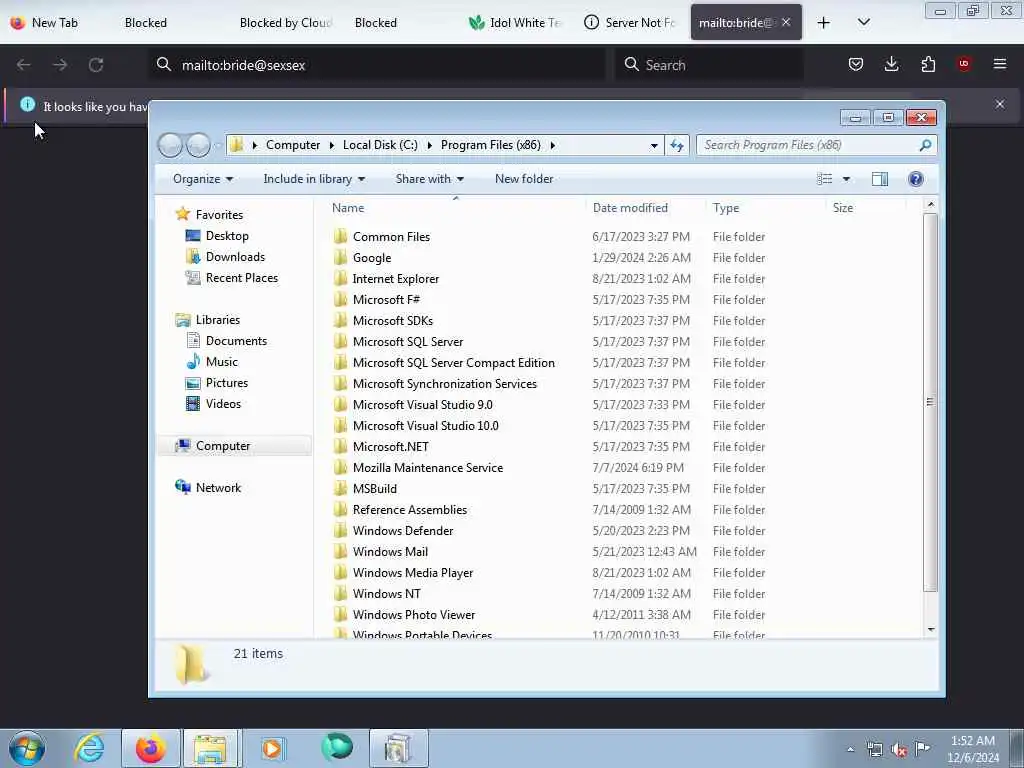The image size is (1024, 768).
Task: Select Documents library
Action: click(236, 340)
